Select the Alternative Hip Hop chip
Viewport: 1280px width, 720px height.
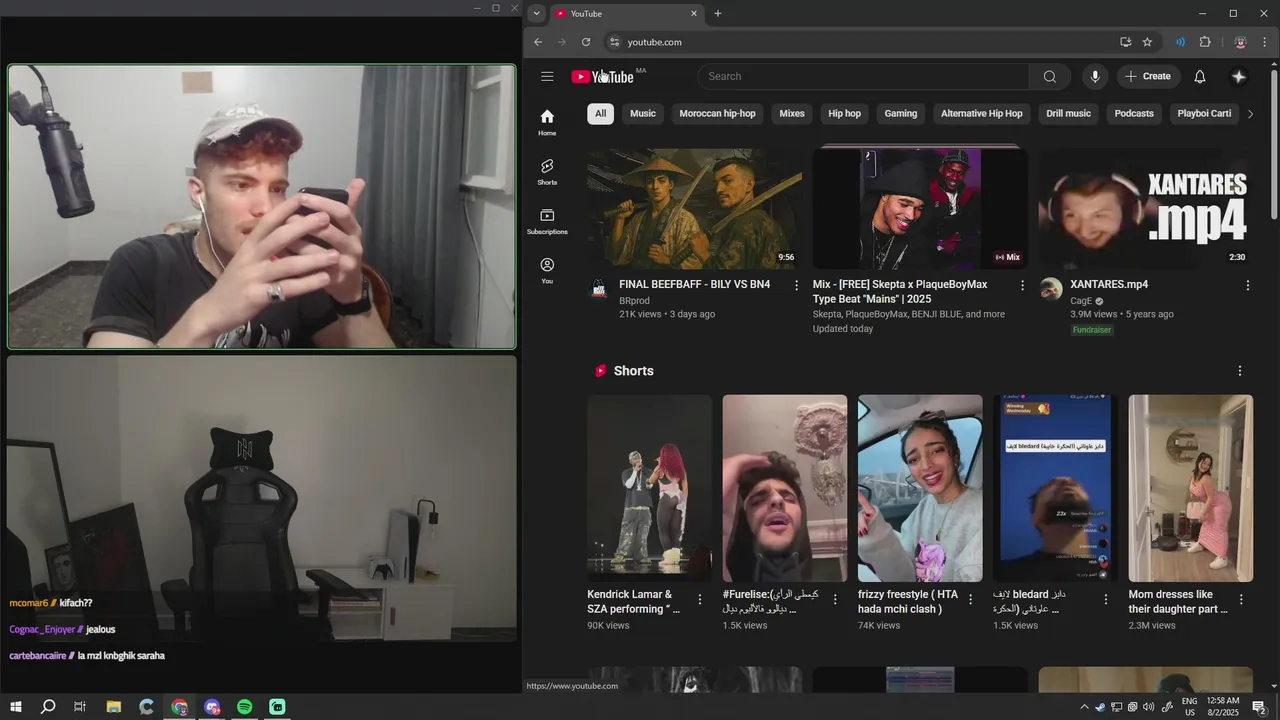point(982,114)
